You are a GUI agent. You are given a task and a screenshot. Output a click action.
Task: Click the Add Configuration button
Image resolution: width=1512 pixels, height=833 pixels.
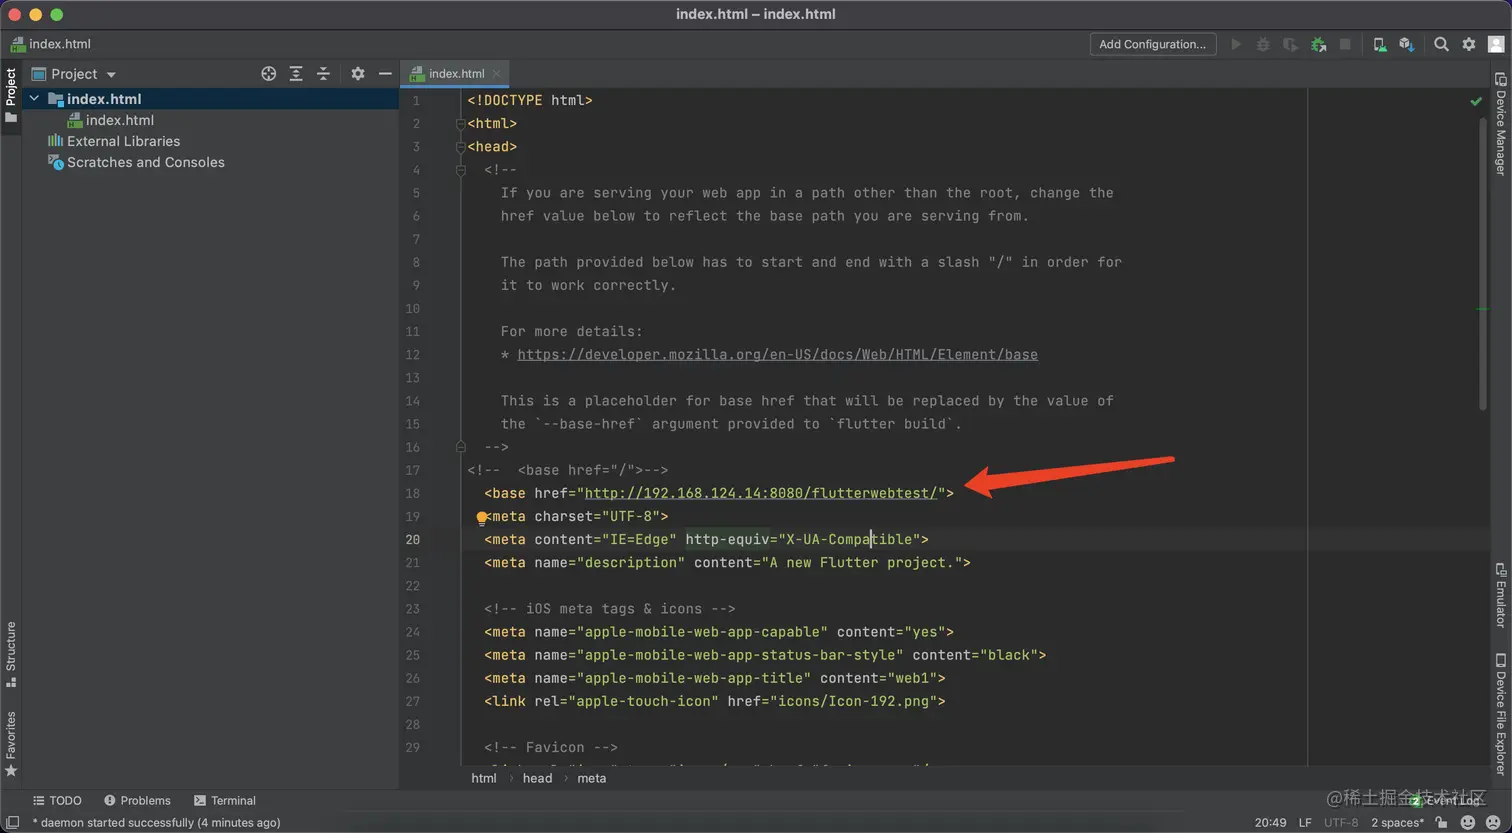point(1152,44)
